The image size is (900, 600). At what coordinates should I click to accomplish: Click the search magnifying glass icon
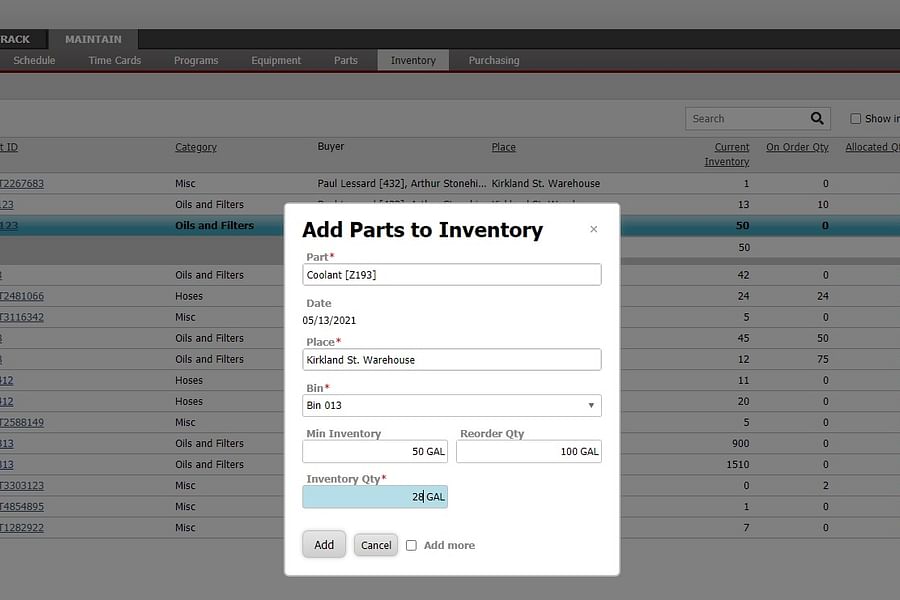click(817, 118)
